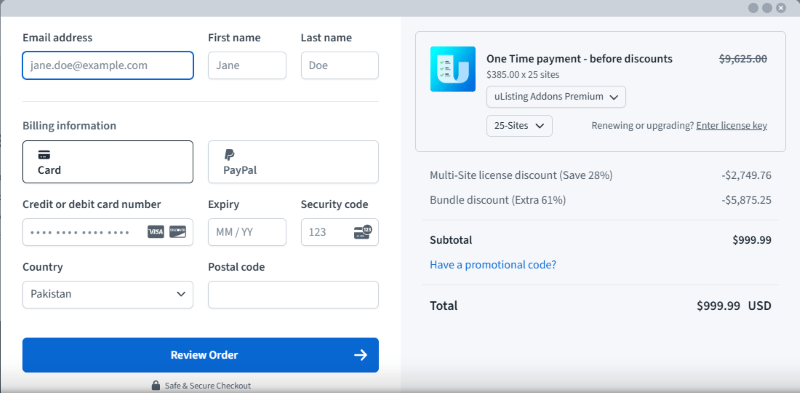Click the Visa card icon
The image size is (800, 393).
pyautogui.click(x=156, y=232)
